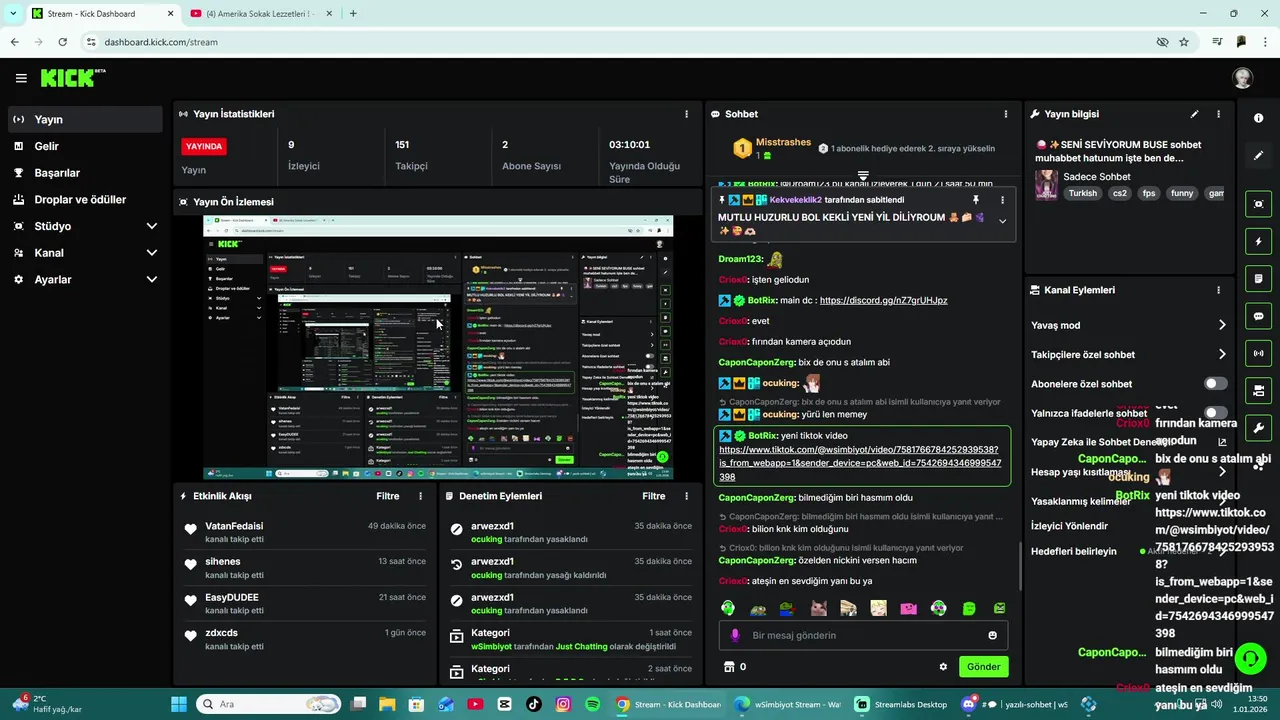Open Streamlabs Desktop from the taskbar
Screen dimensions: 1280x720
[900, 704]
